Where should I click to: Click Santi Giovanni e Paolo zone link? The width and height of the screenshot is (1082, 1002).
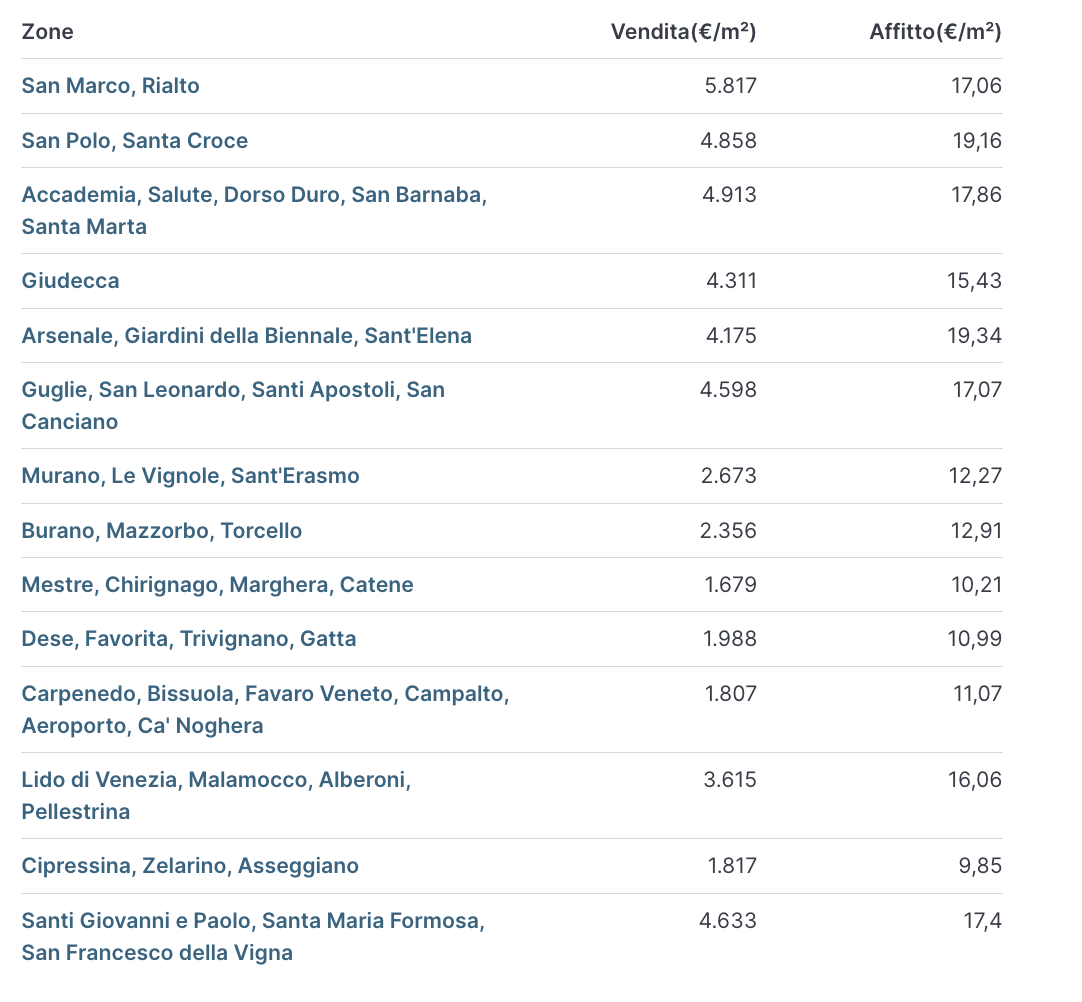(x=252, y=921)
